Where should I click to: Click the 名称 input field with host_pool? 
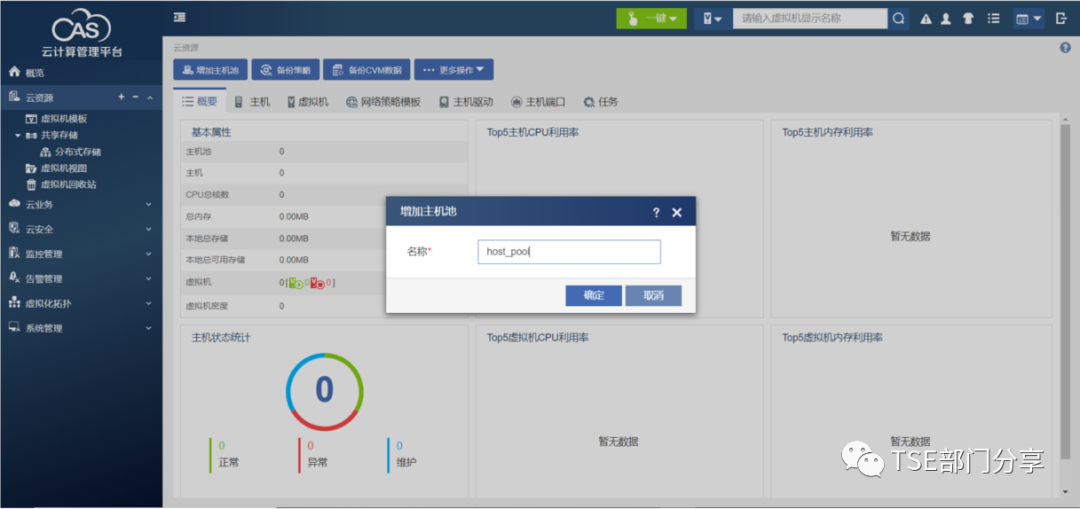click(569, 251)
